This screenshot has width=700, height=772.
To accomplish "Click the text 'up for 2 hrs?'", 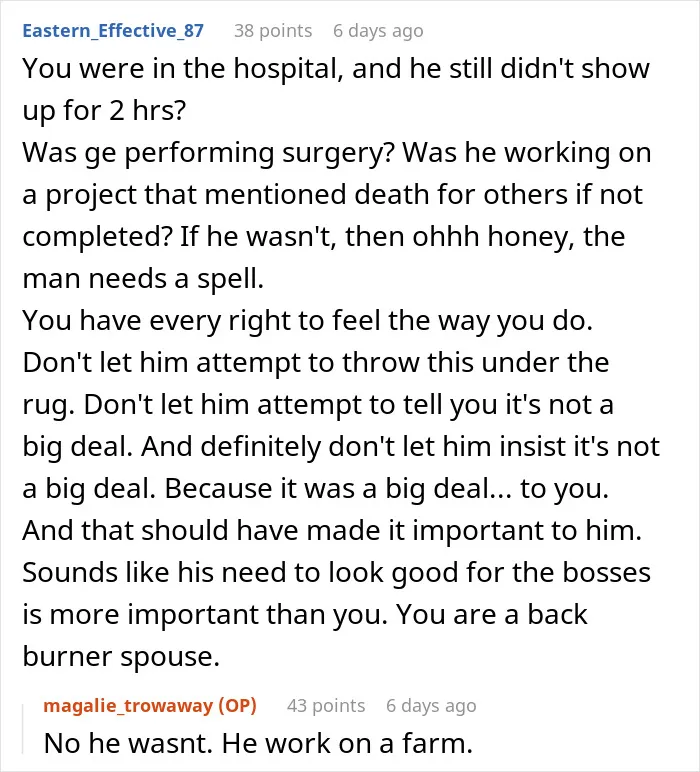I will (104, 110).
